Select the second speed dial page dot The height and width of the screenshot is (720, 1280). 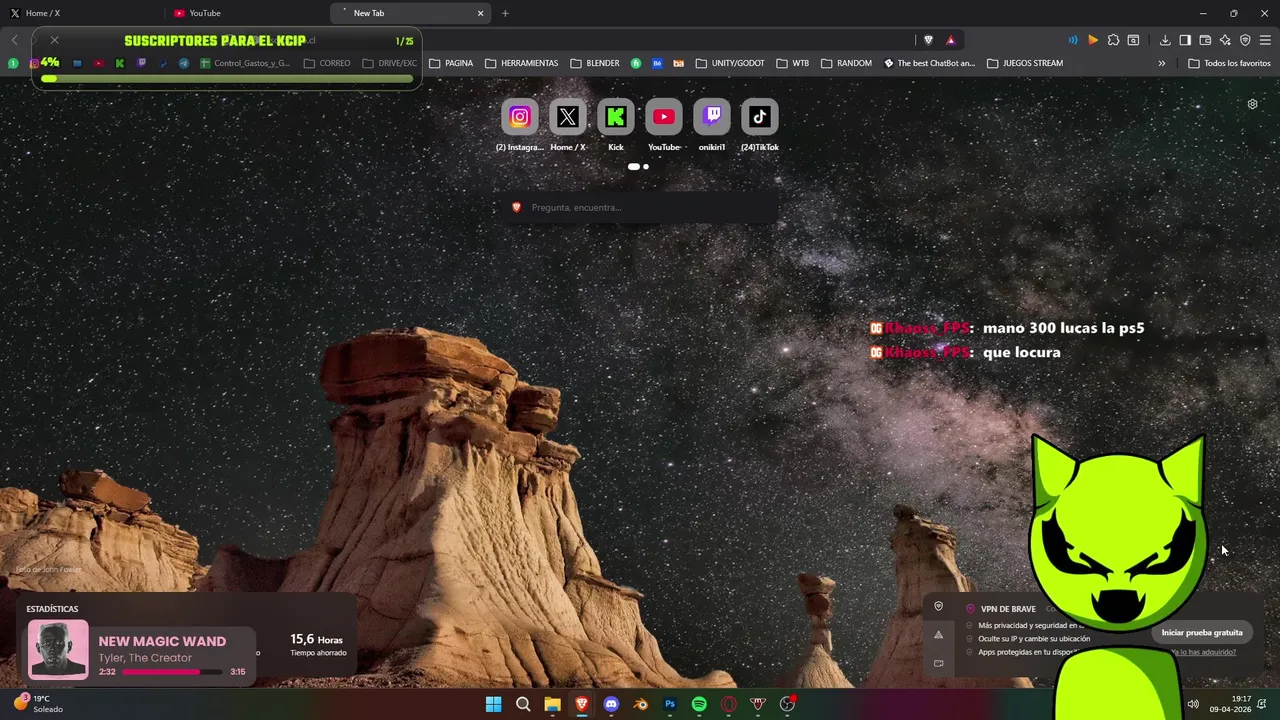[x=646, y=167]
